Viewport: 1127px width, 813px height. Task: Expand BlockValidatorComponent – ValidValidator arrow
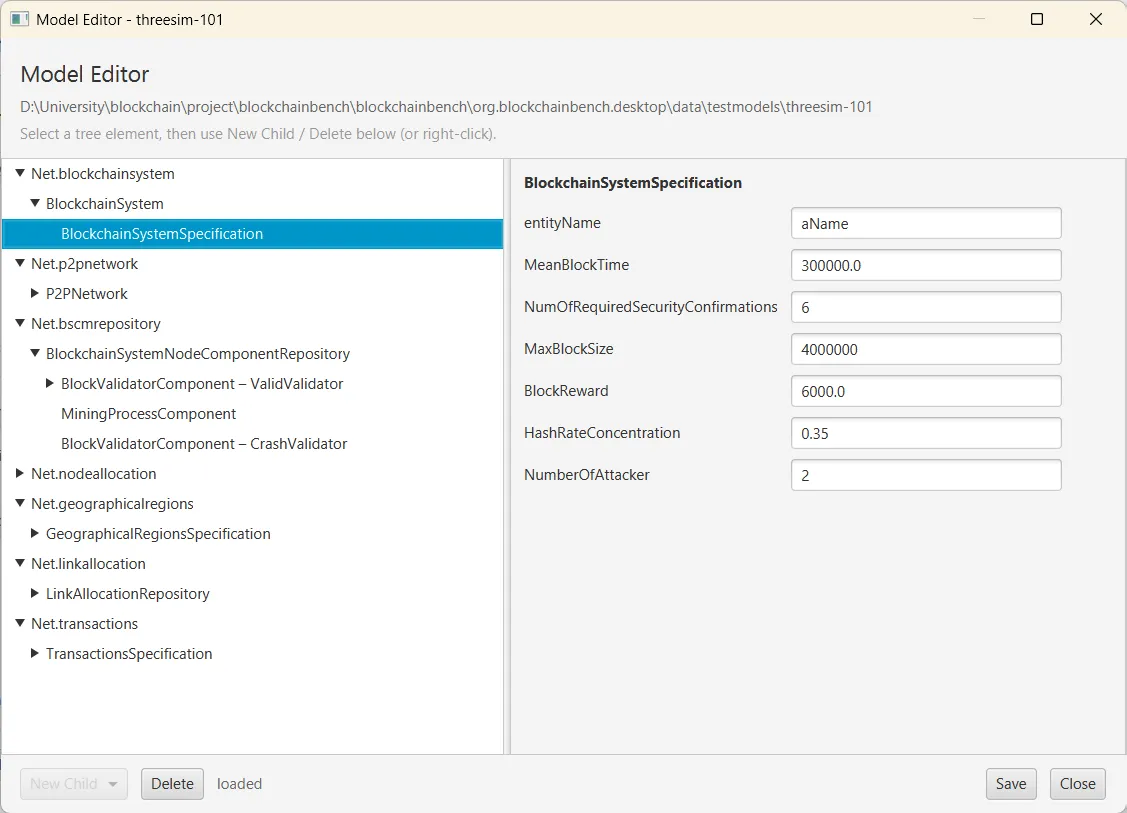tap(50, 383)
